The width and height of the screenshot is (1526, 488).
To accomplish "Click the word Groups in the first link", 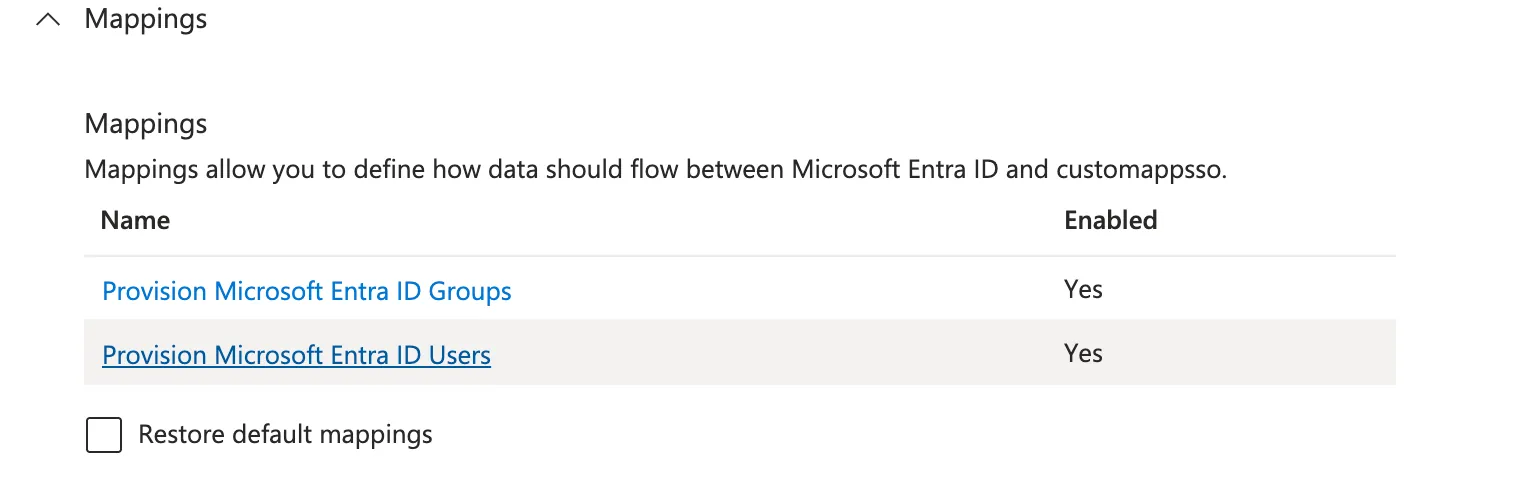I will point(470,291).
